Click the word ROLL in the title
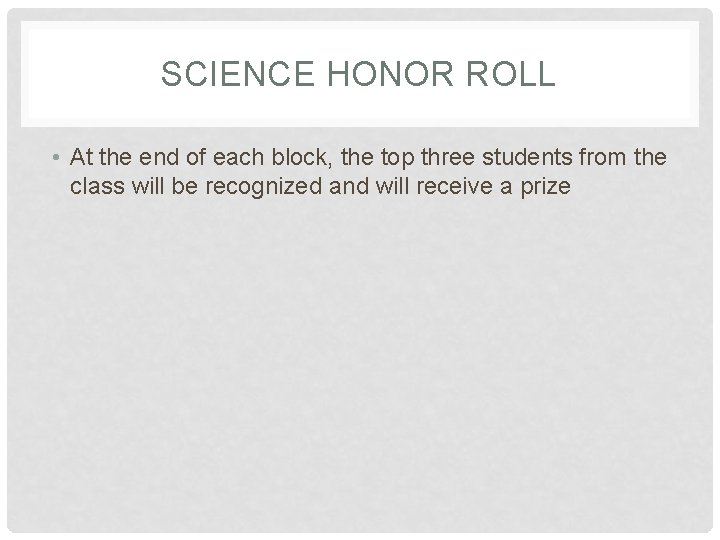The image size is (720, 540). pyautogui.click(x=511, y=73)
